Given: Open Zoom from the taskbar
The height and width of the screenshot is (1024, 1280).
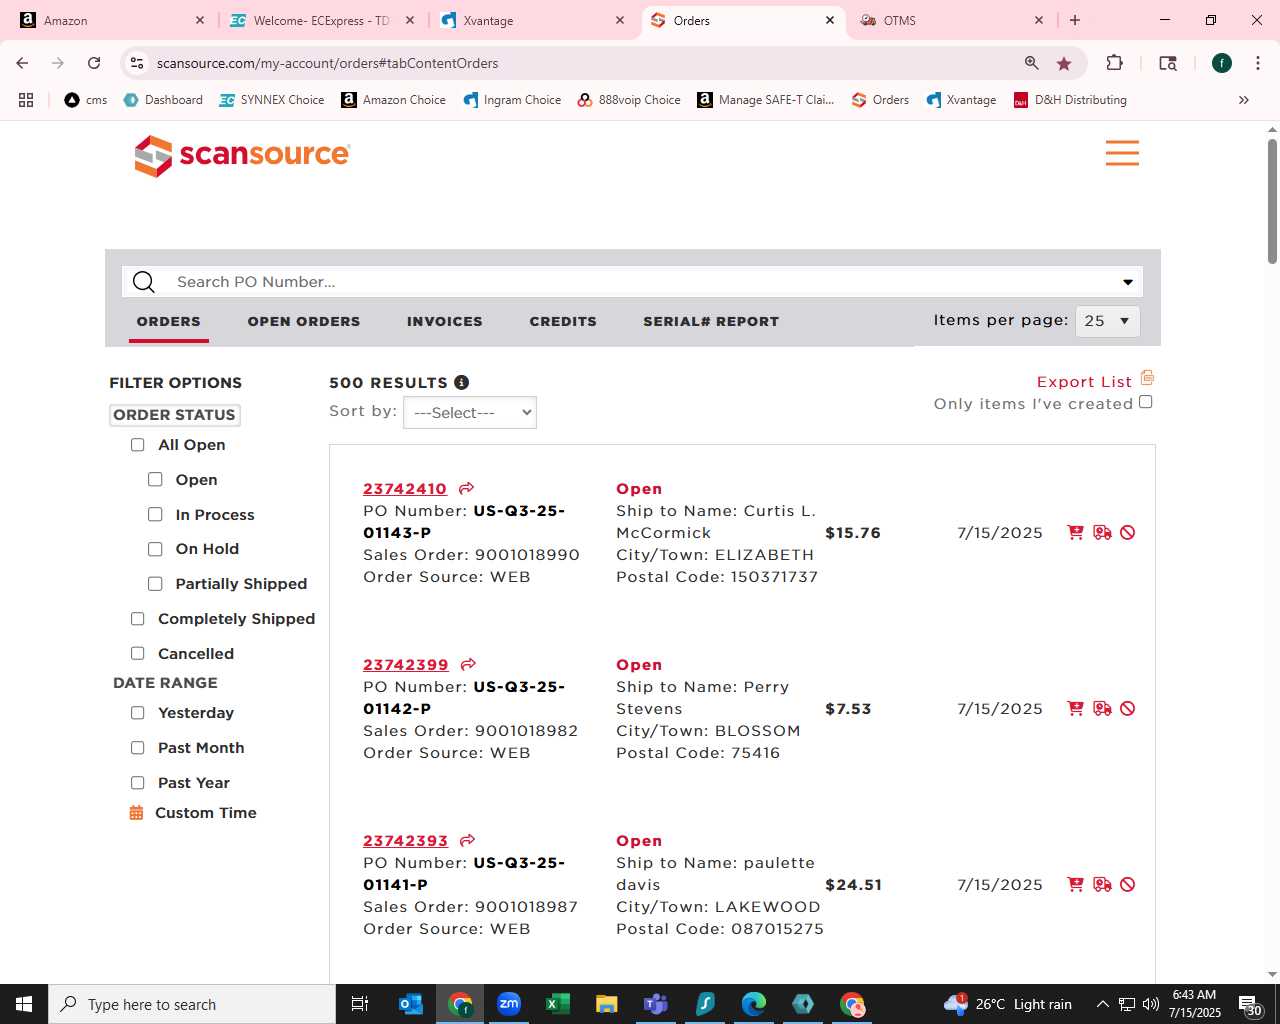Looking at the screenshot, I should coord(509,1004).
